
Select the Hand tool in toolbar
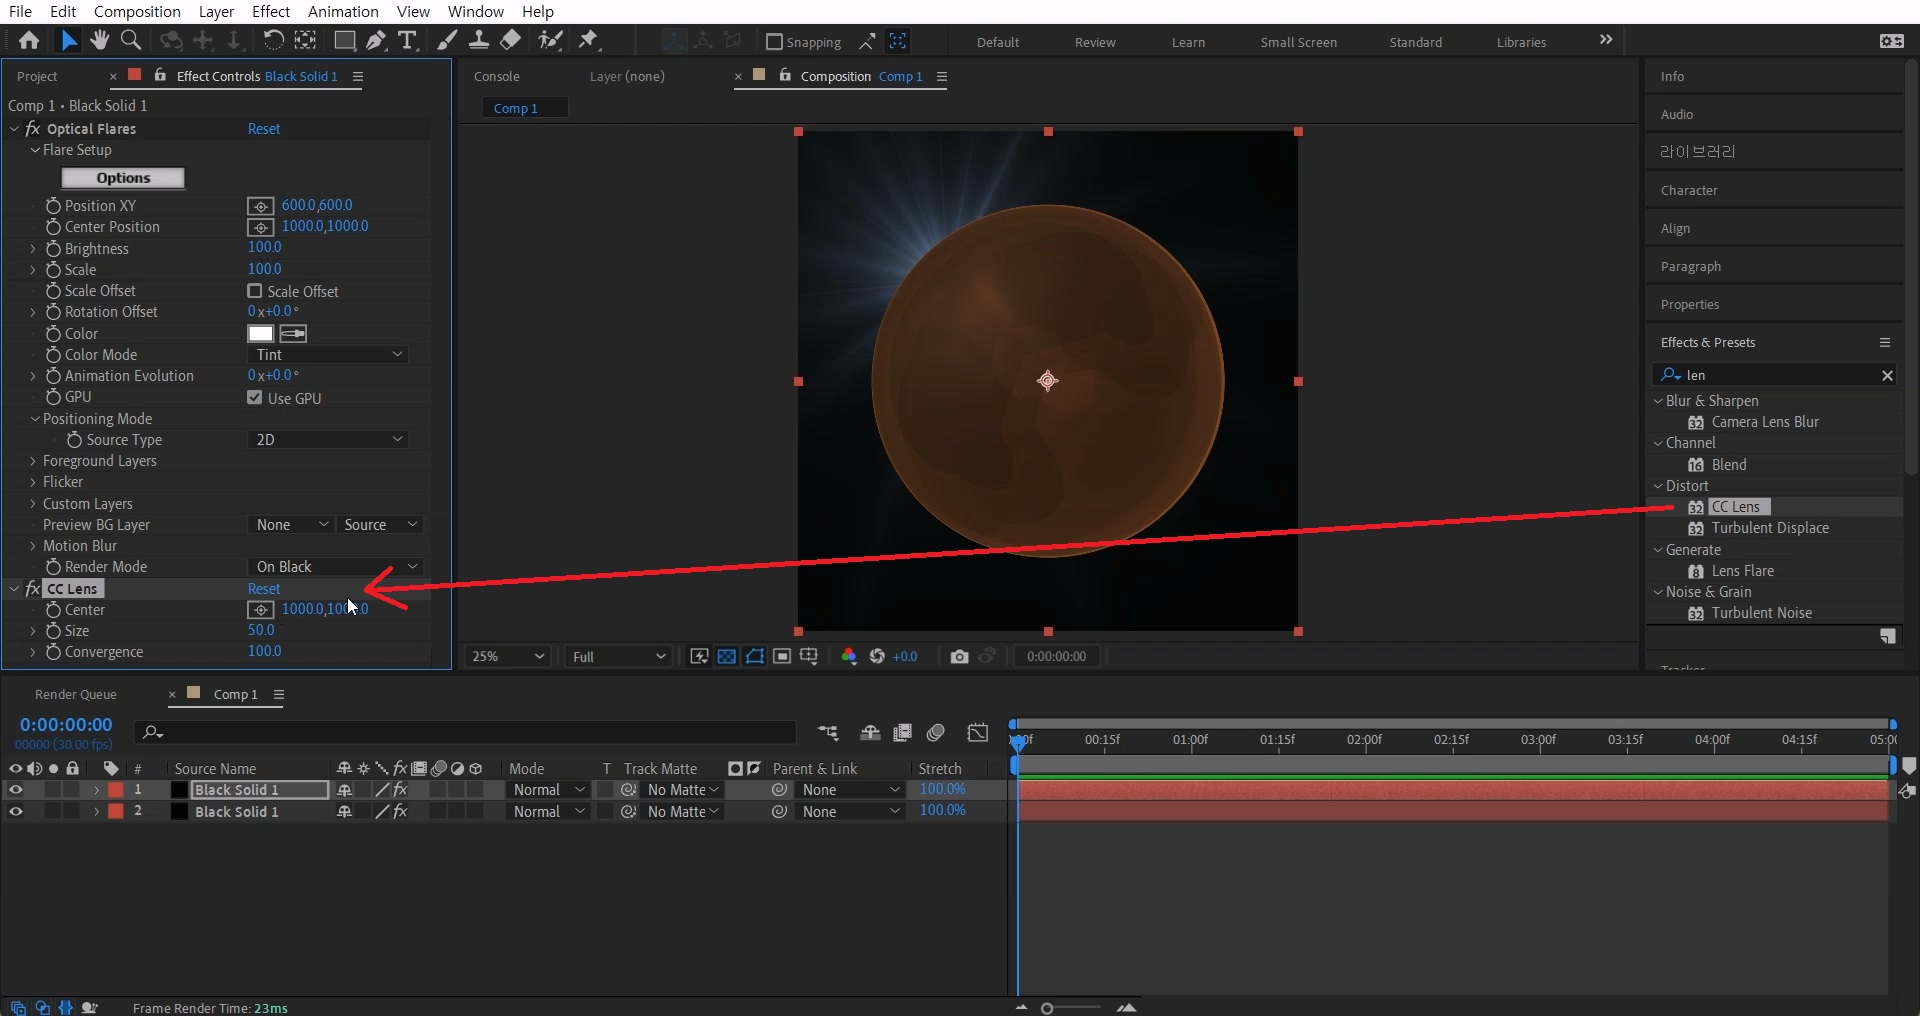pos(99,40)
